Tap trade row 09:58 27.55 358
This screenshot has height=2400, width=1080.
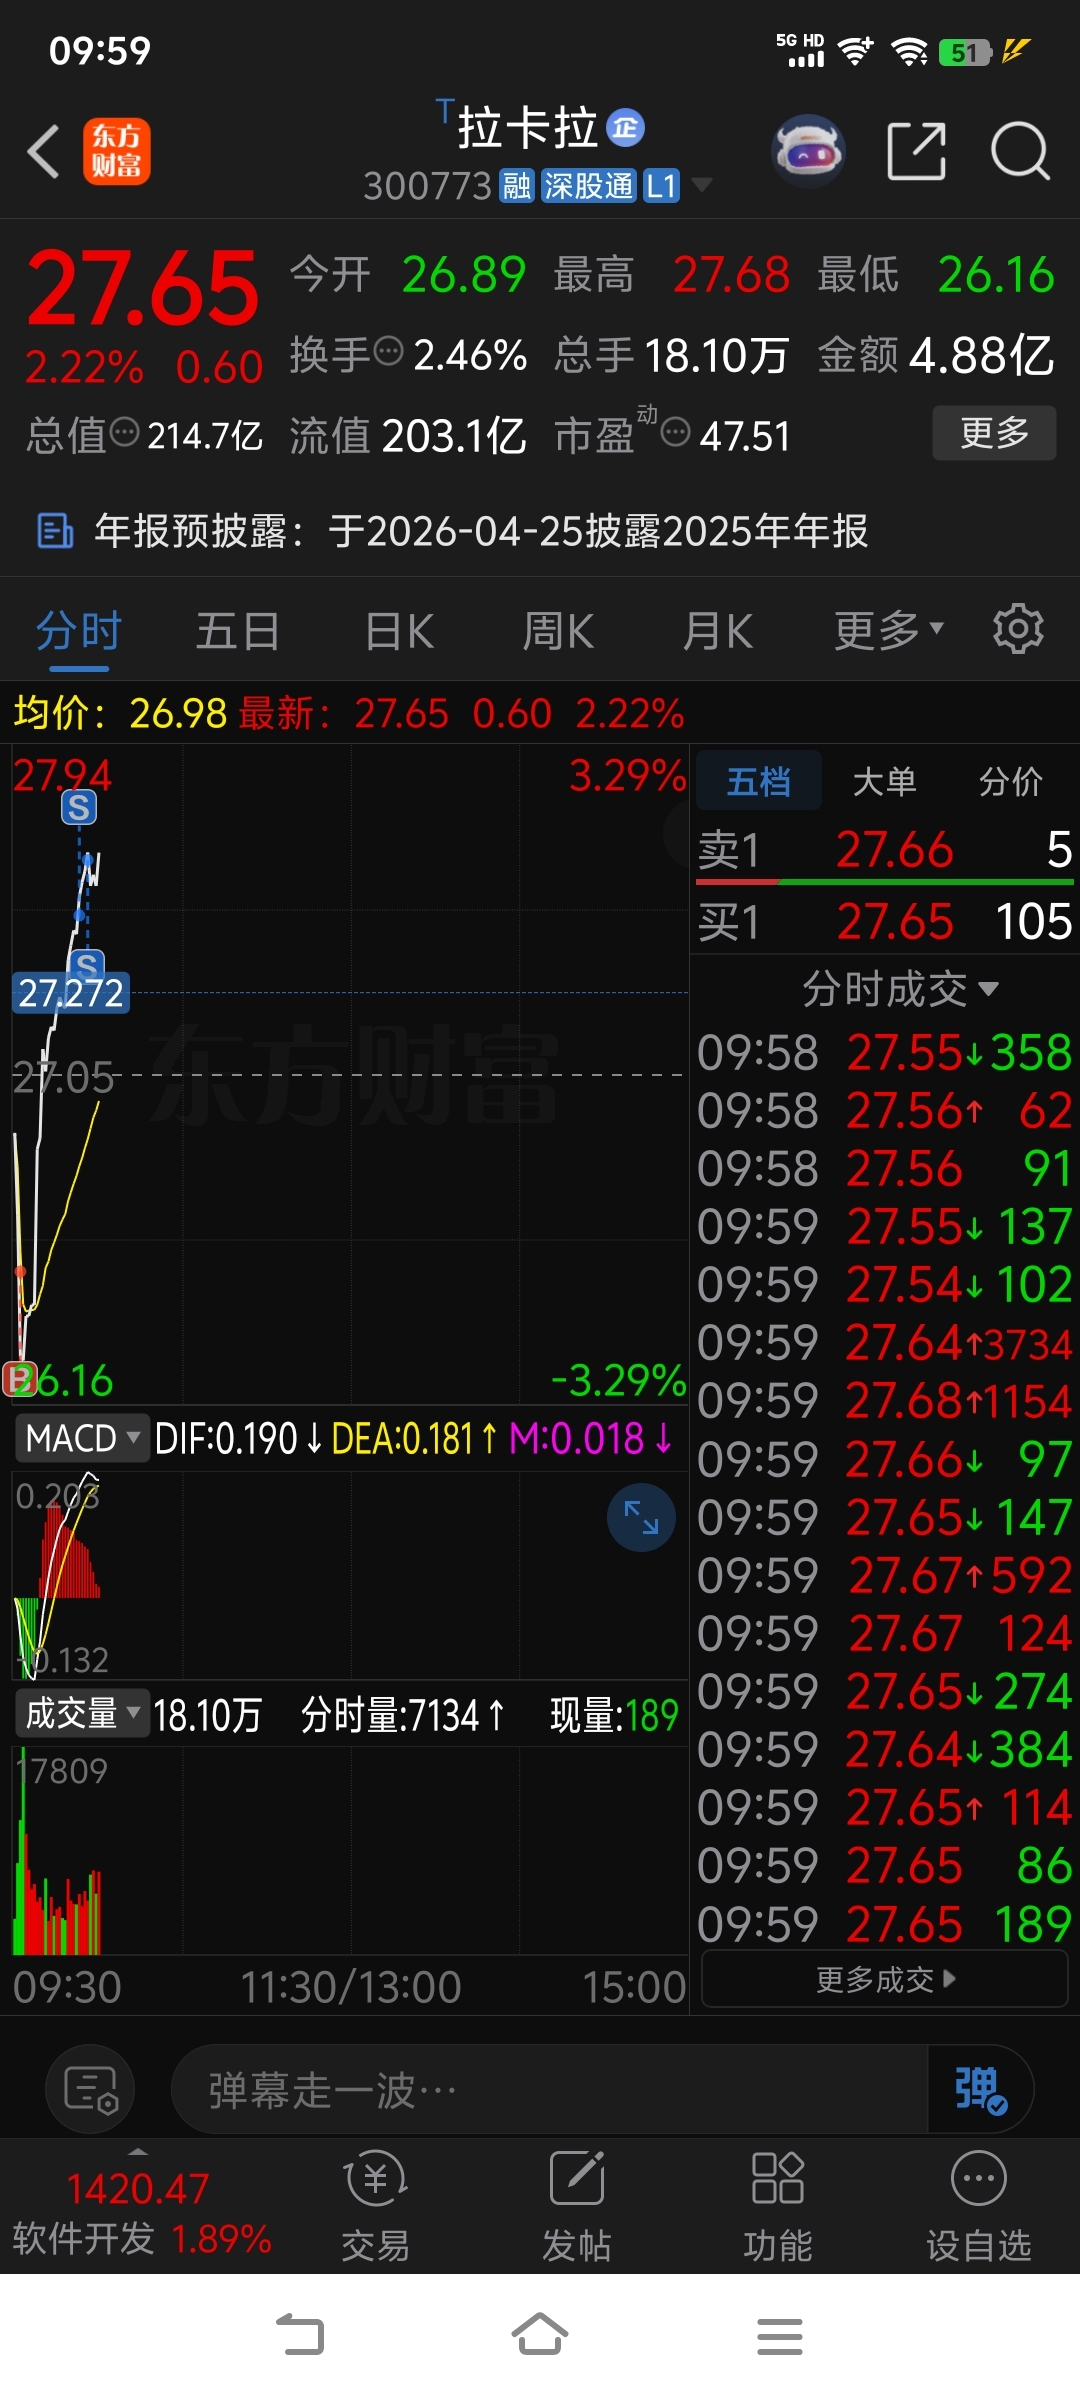[x=885, y=1052]
